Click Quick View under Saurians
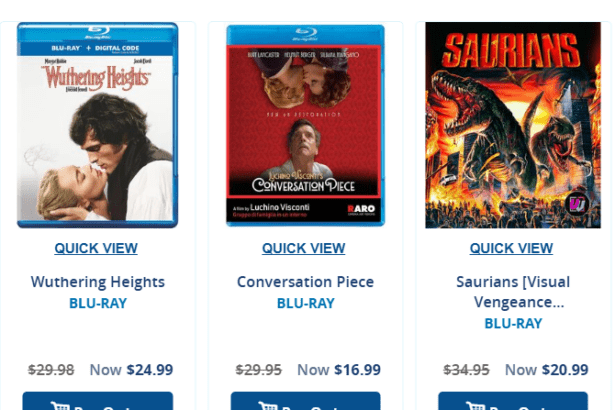The image size is (615, 410). (x=511, y=248)
